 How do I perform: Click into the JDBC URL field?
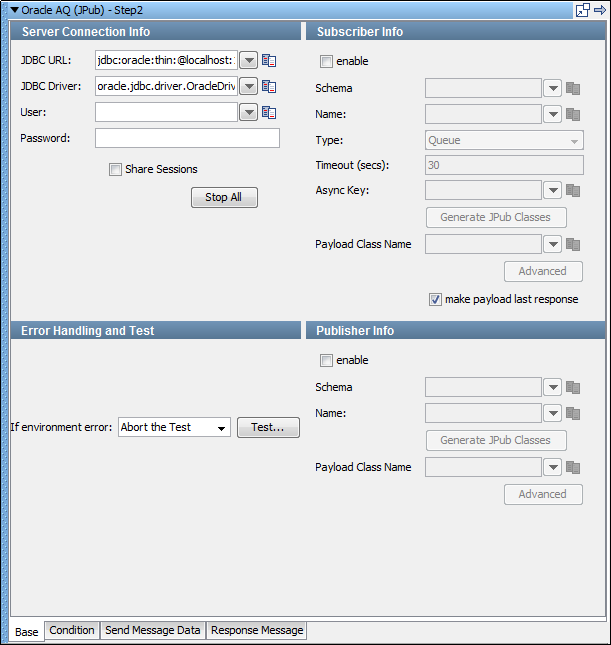click(166, 60)
